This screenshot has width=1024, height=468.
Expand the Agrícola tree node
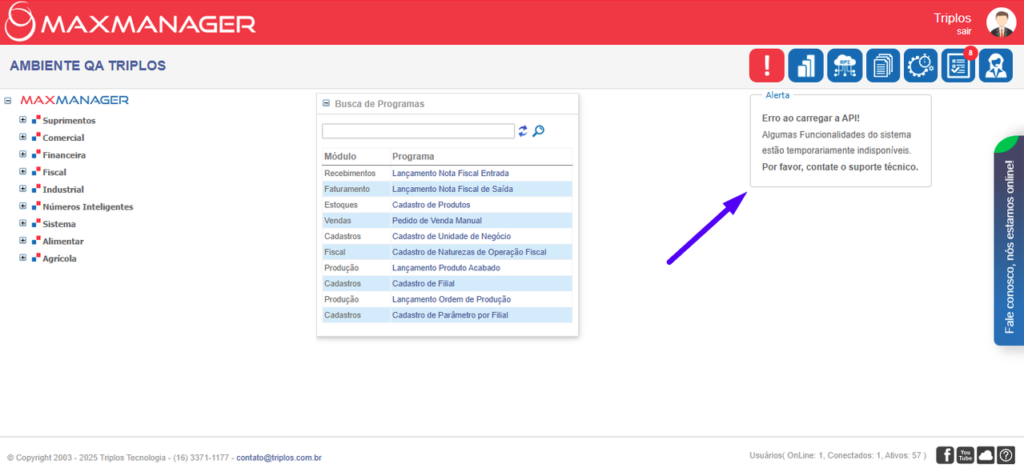(x=23, y=257)
